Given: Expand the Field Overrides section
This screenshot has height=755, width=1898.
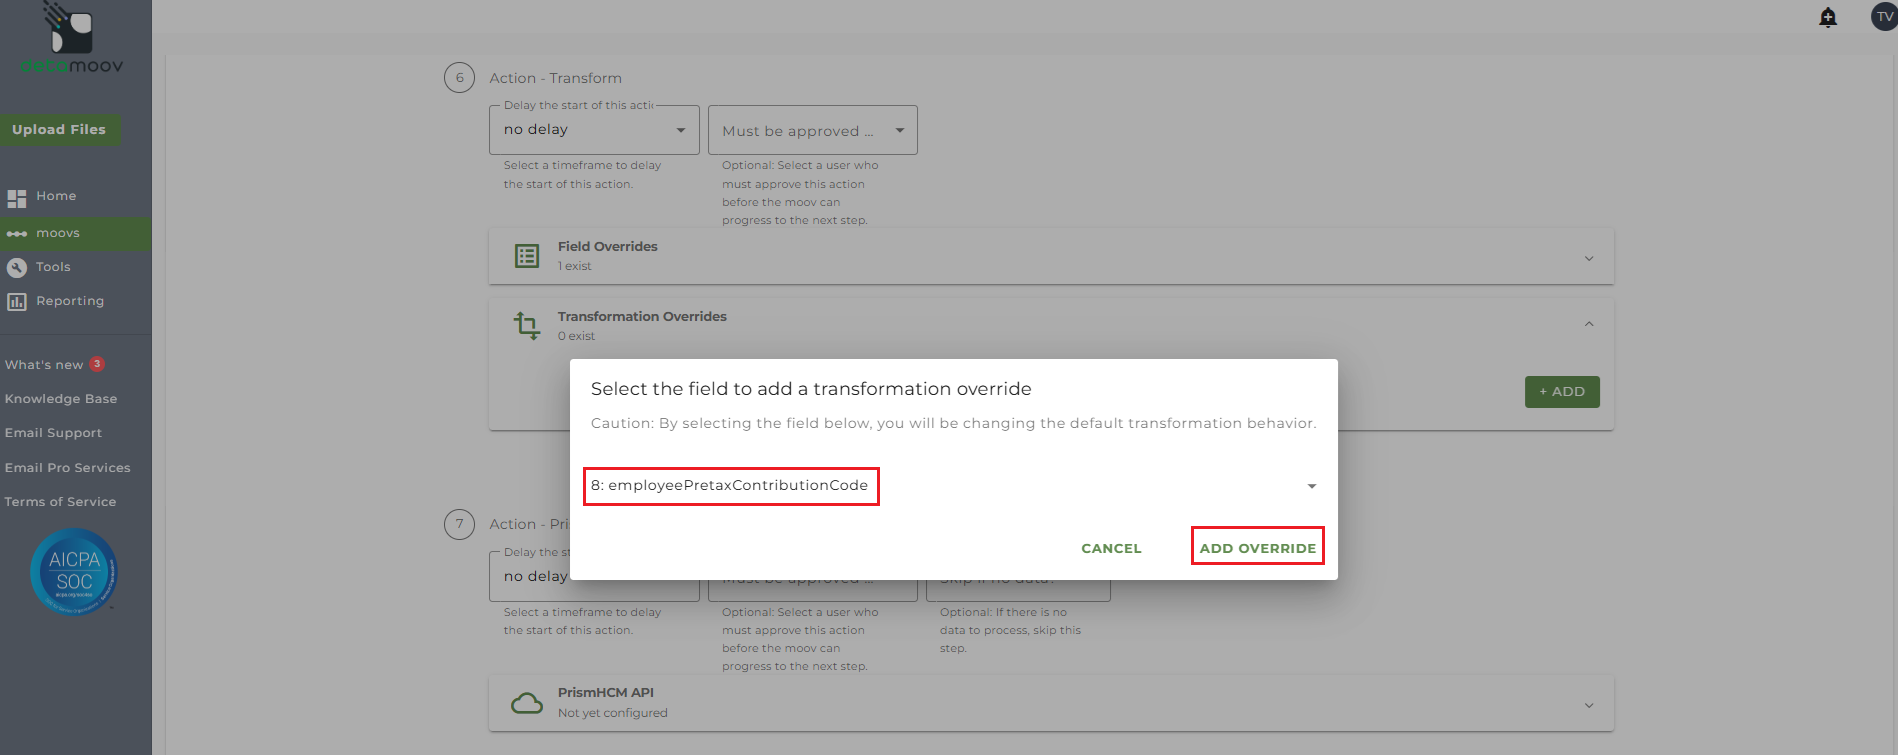Looking at the screenshot, I should click(x=1588, y=258).
